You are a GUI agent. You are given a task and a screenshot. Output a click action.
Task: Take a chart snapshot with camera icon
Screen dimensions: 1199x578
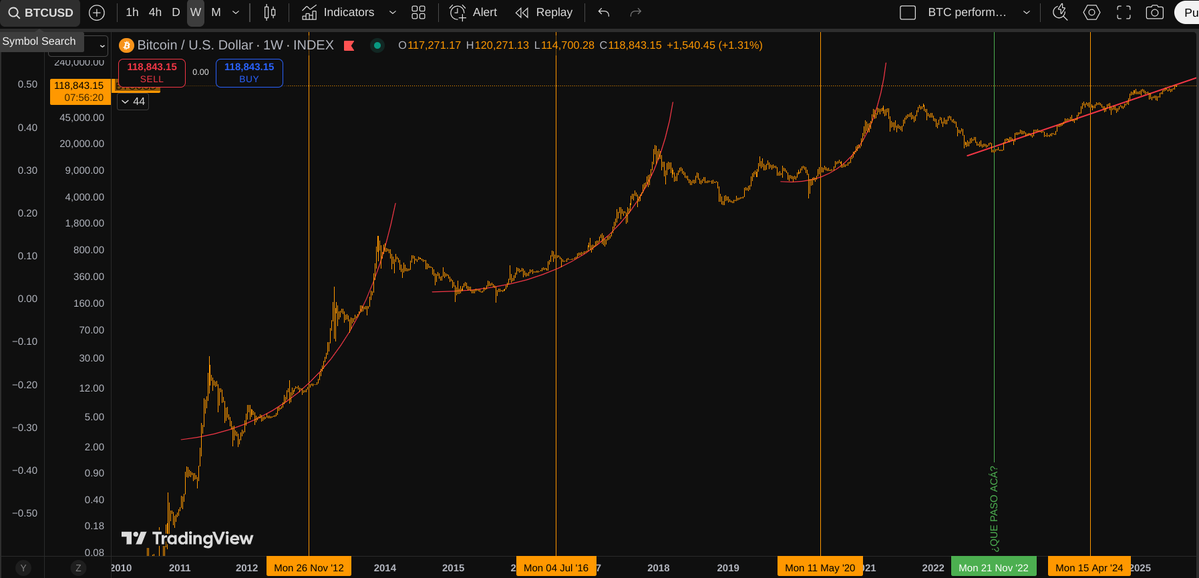(1155, 12)
